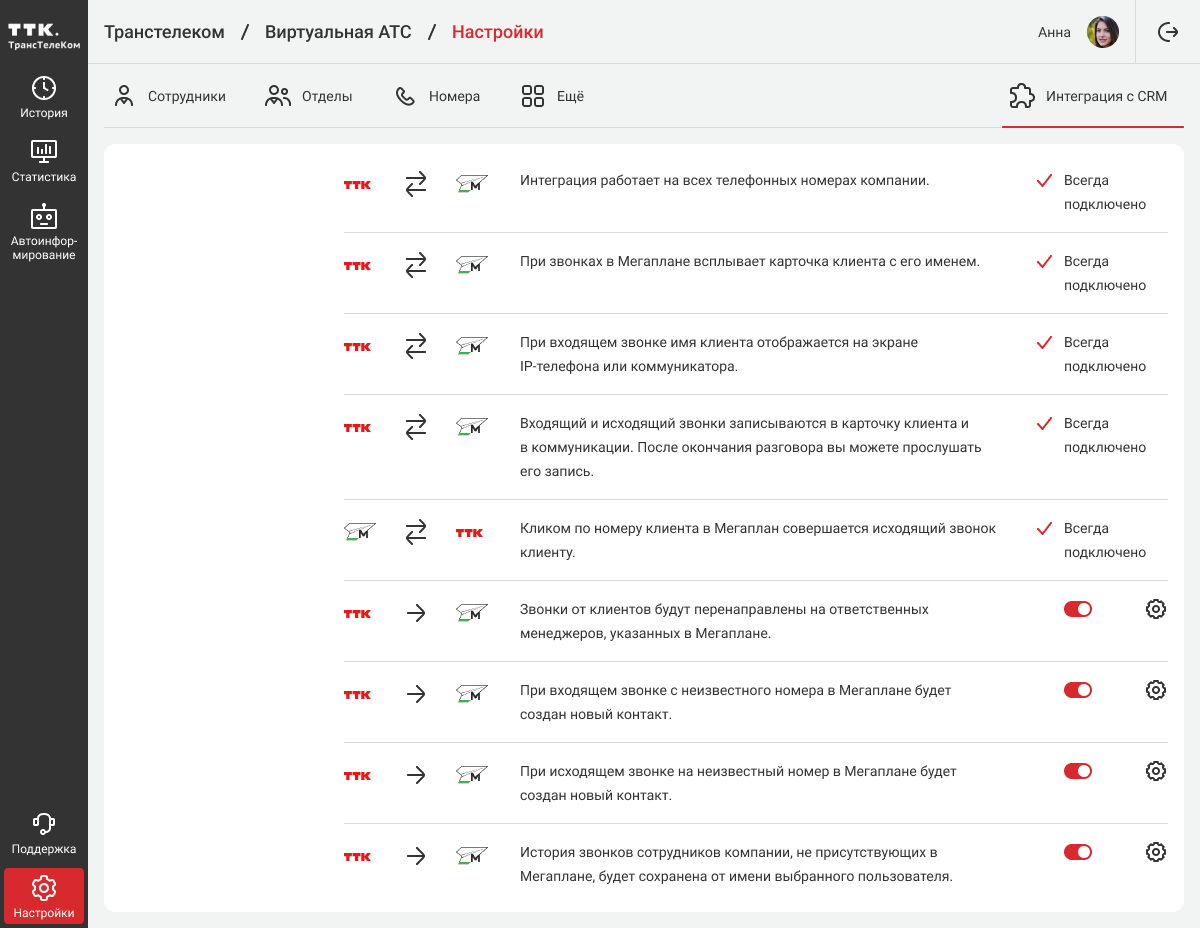The width and height of the screenshot is (1200, 928).
Task: Open gear settings for incoming unknown number contact
Action: [1156, 690]
